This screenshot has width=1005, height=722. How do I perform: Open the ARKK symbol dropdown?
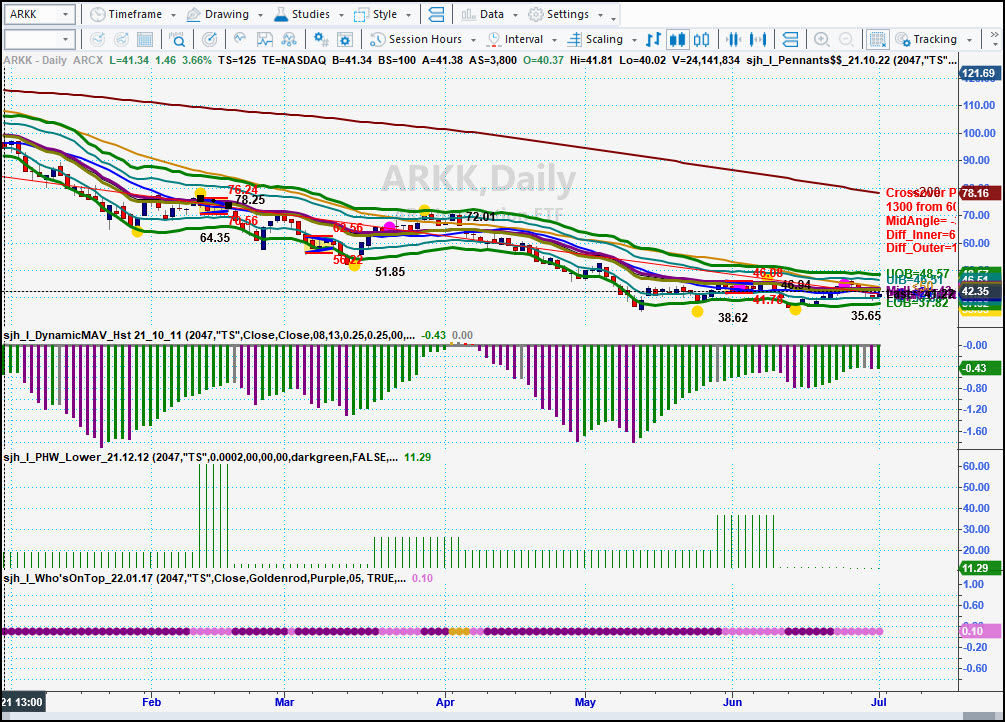pyautogui.click(x=65, y=14)
